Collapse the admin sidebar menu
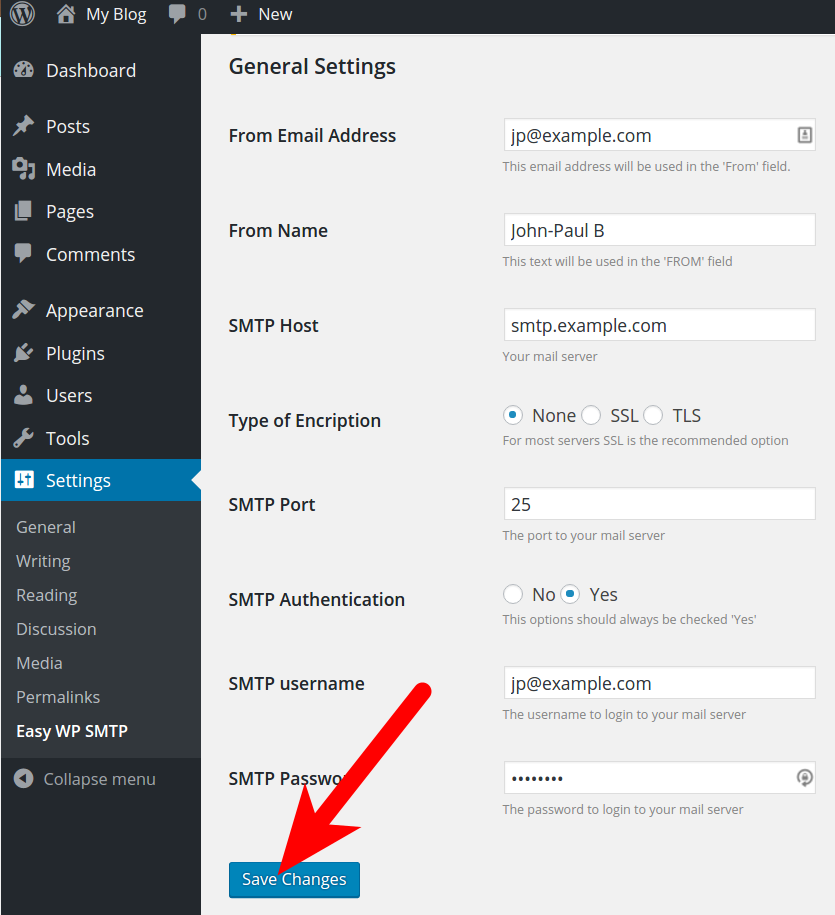The height and width of the screenshot is (915, 835). (85, 779)
